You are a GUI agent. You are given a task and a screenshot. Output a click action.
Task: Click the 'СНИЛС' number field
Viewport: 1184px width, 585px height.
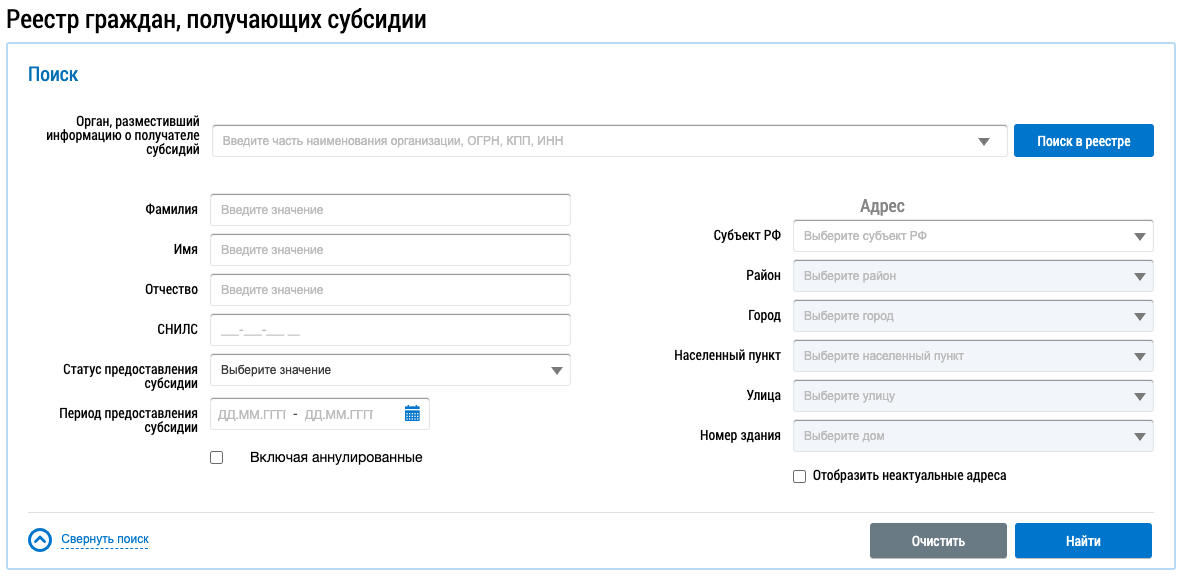tap(390, 330)
